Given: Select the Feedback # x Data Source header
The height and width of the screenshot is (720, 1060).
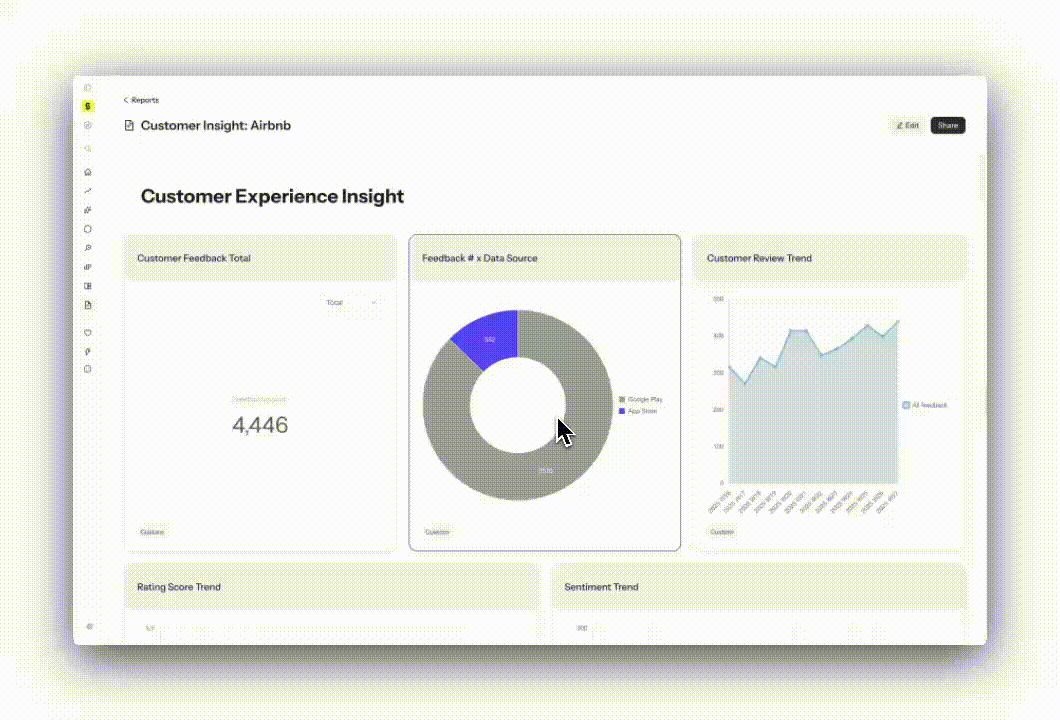Looking at the screenshot, I should (545, 258).
